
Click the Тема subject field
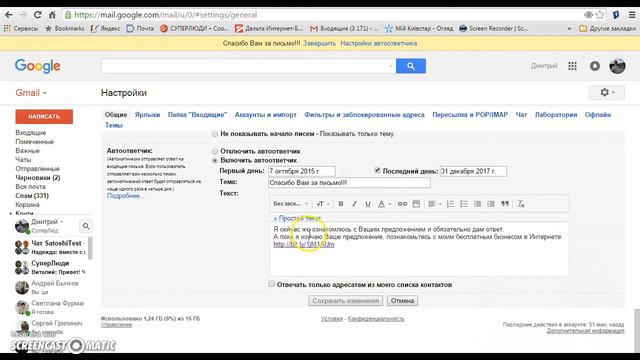point(349,182)
